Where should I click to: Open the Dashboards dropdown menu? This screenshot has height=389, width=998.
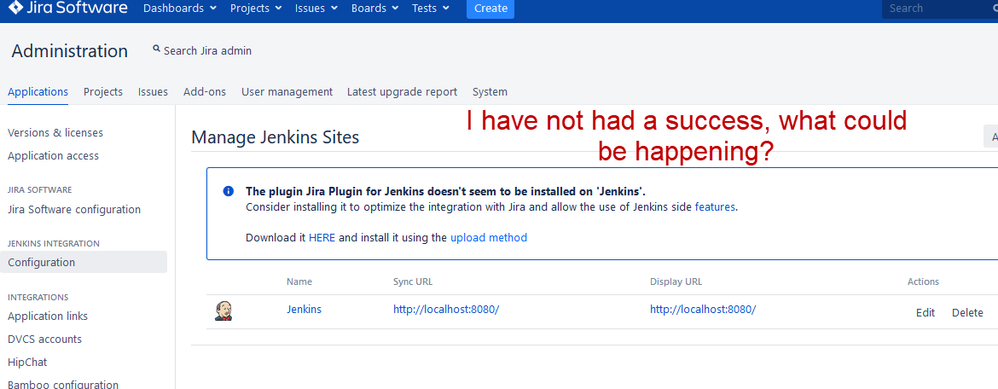[179, 8]
